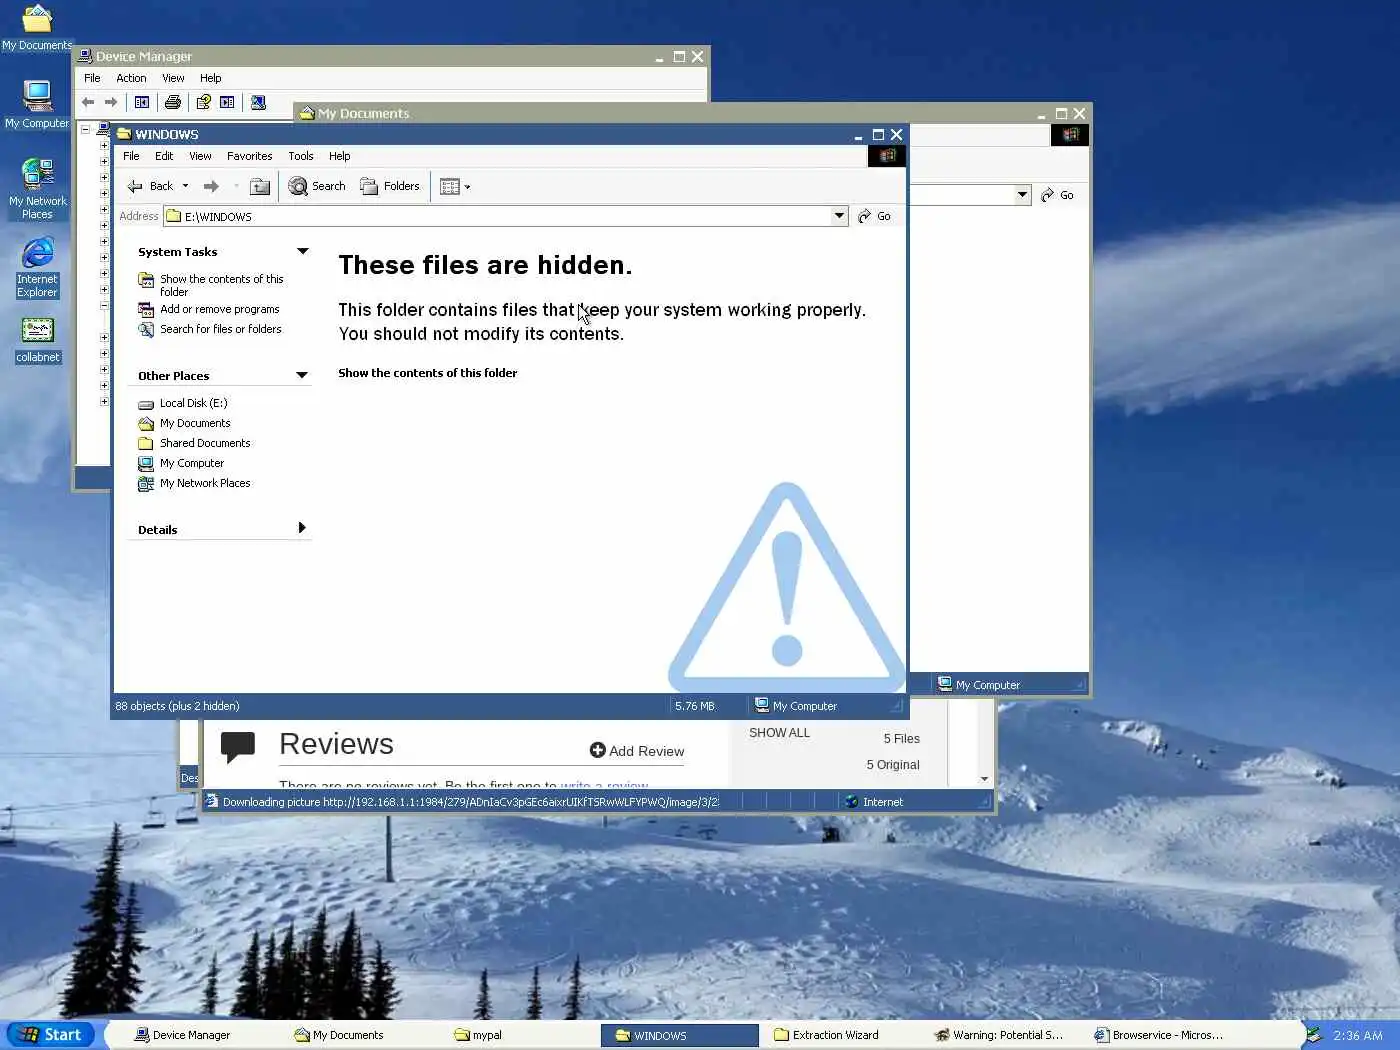Viewport: 1400px width, 1050px height.
Task: Click Show the contents of this folder link
Action: pos(427,373)
